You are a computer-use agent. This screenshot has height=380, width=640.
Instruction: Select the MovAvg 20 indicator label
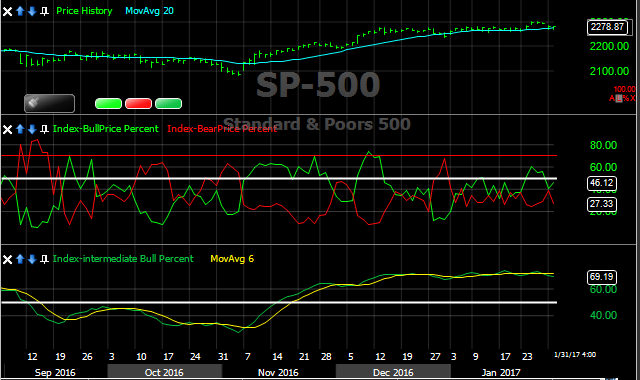(x=149, y=11)
